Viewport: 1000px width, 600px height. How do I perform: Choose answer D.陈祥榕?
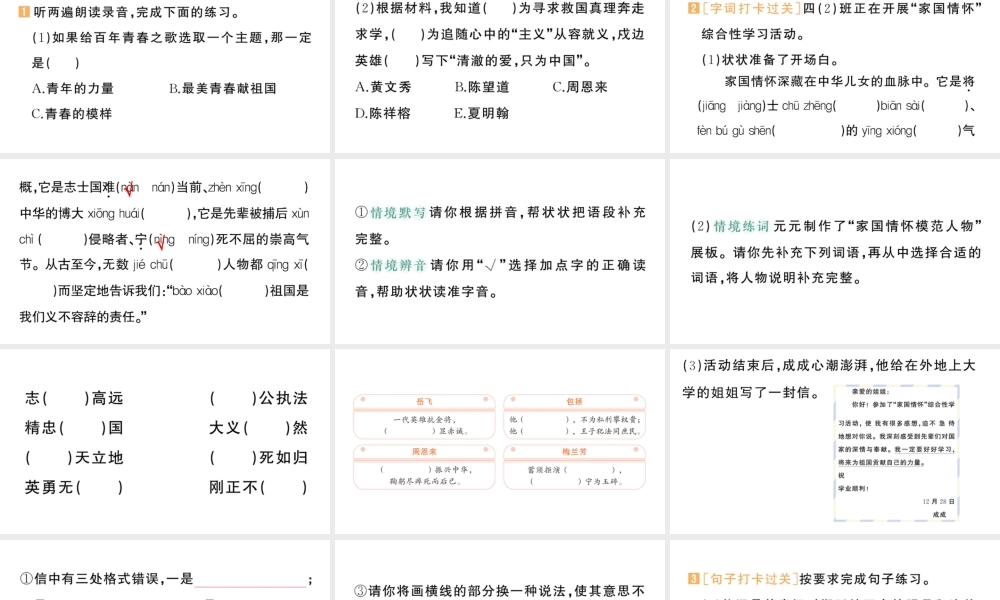[383, 113]
